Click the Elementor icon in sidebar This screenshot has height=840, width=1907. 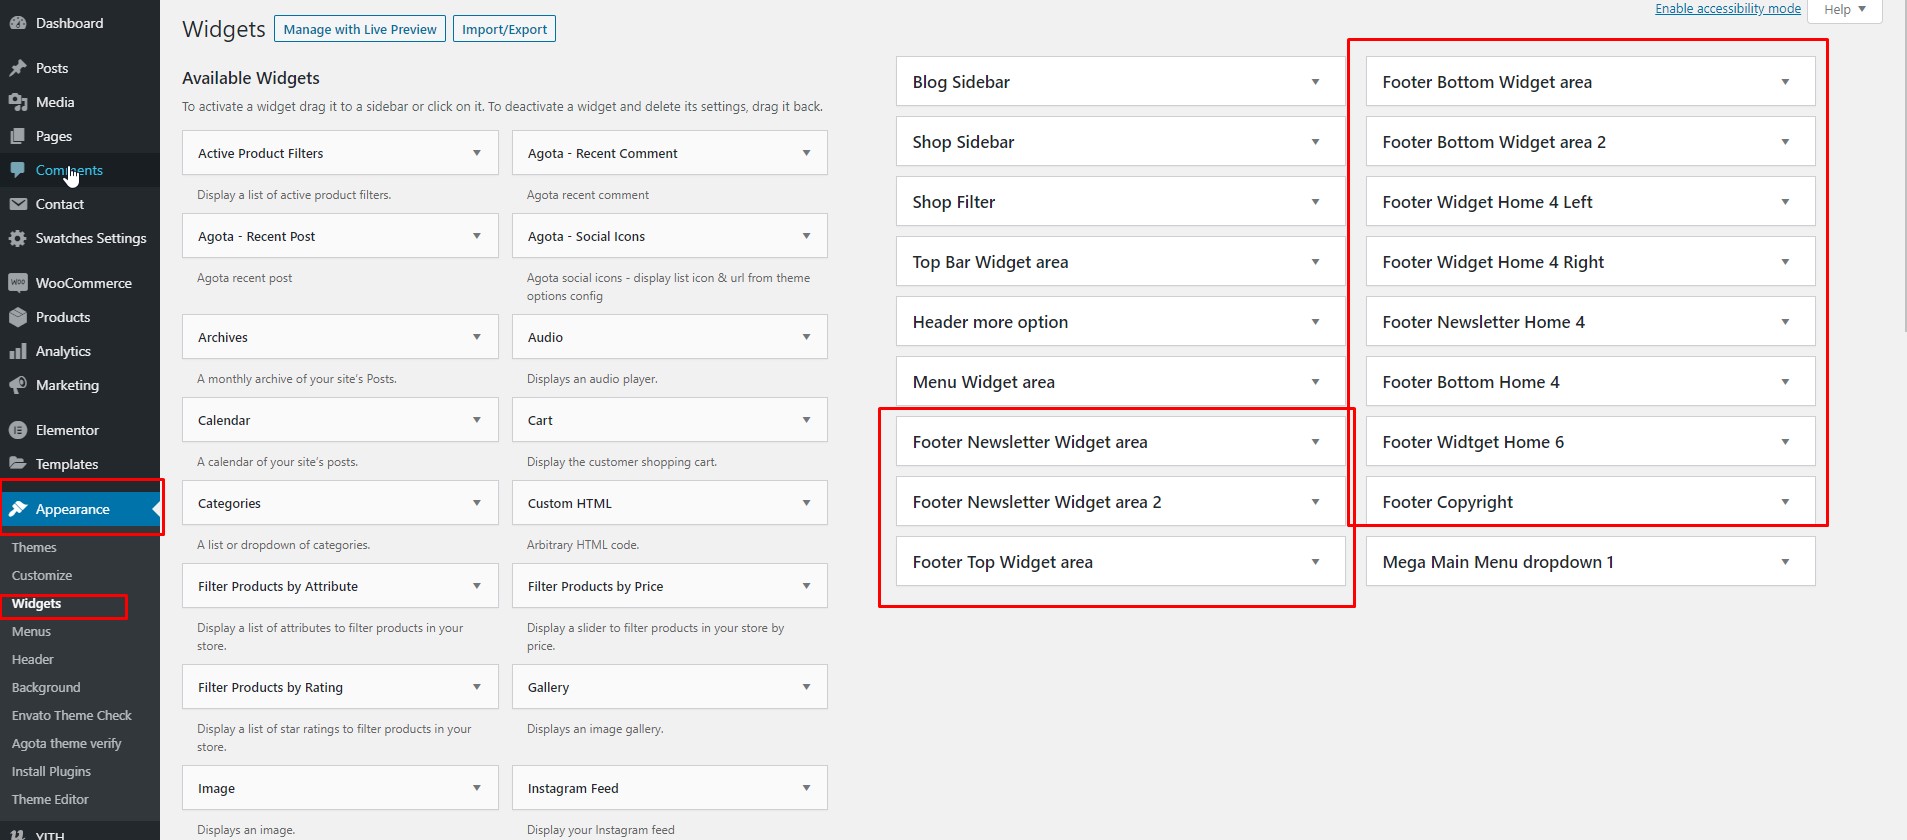17,430
